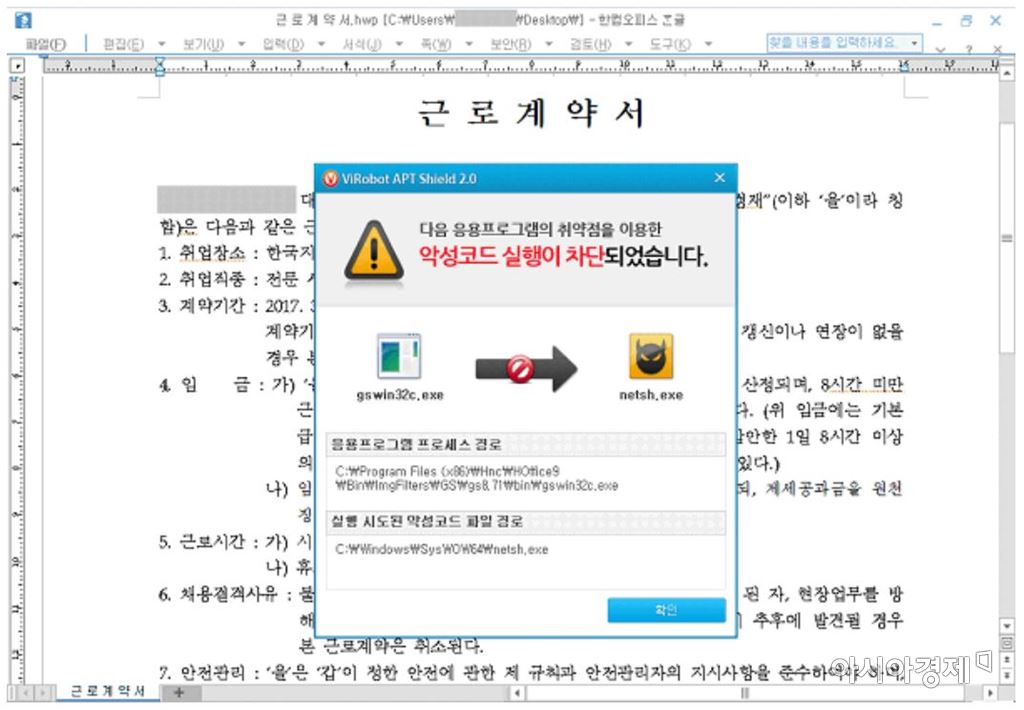Expand the 보기 menu dropdown arrow
Image resolution: width=1024 pixels, height=710 pixels.
(x=242, y=44)
